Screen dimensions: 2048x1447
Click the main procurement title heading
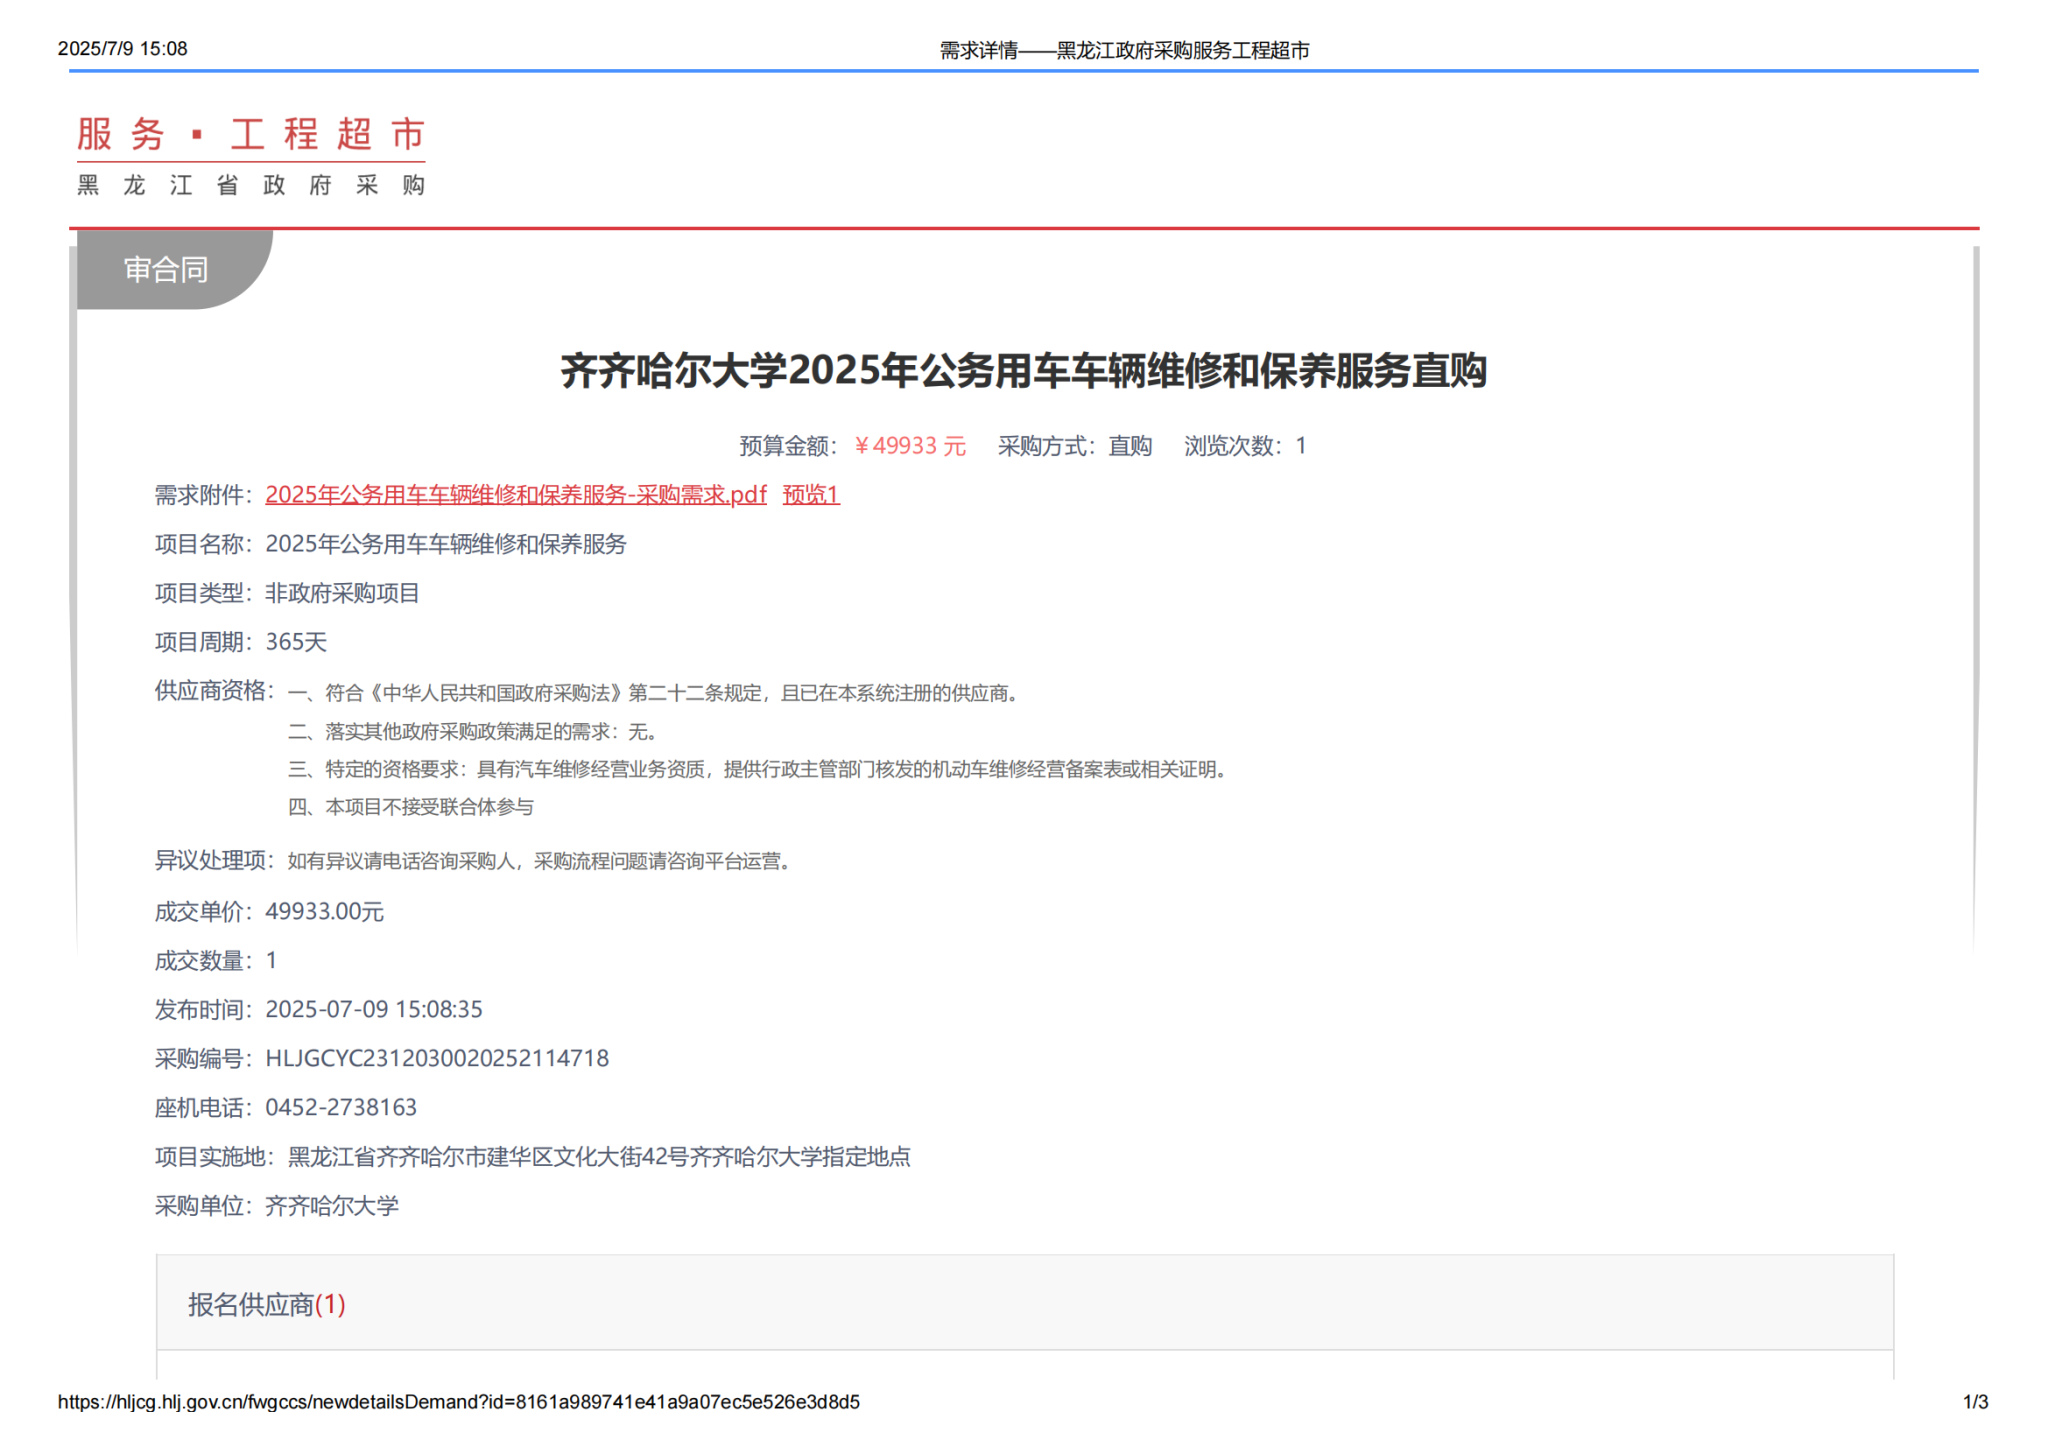click(x=1023, y=371)
